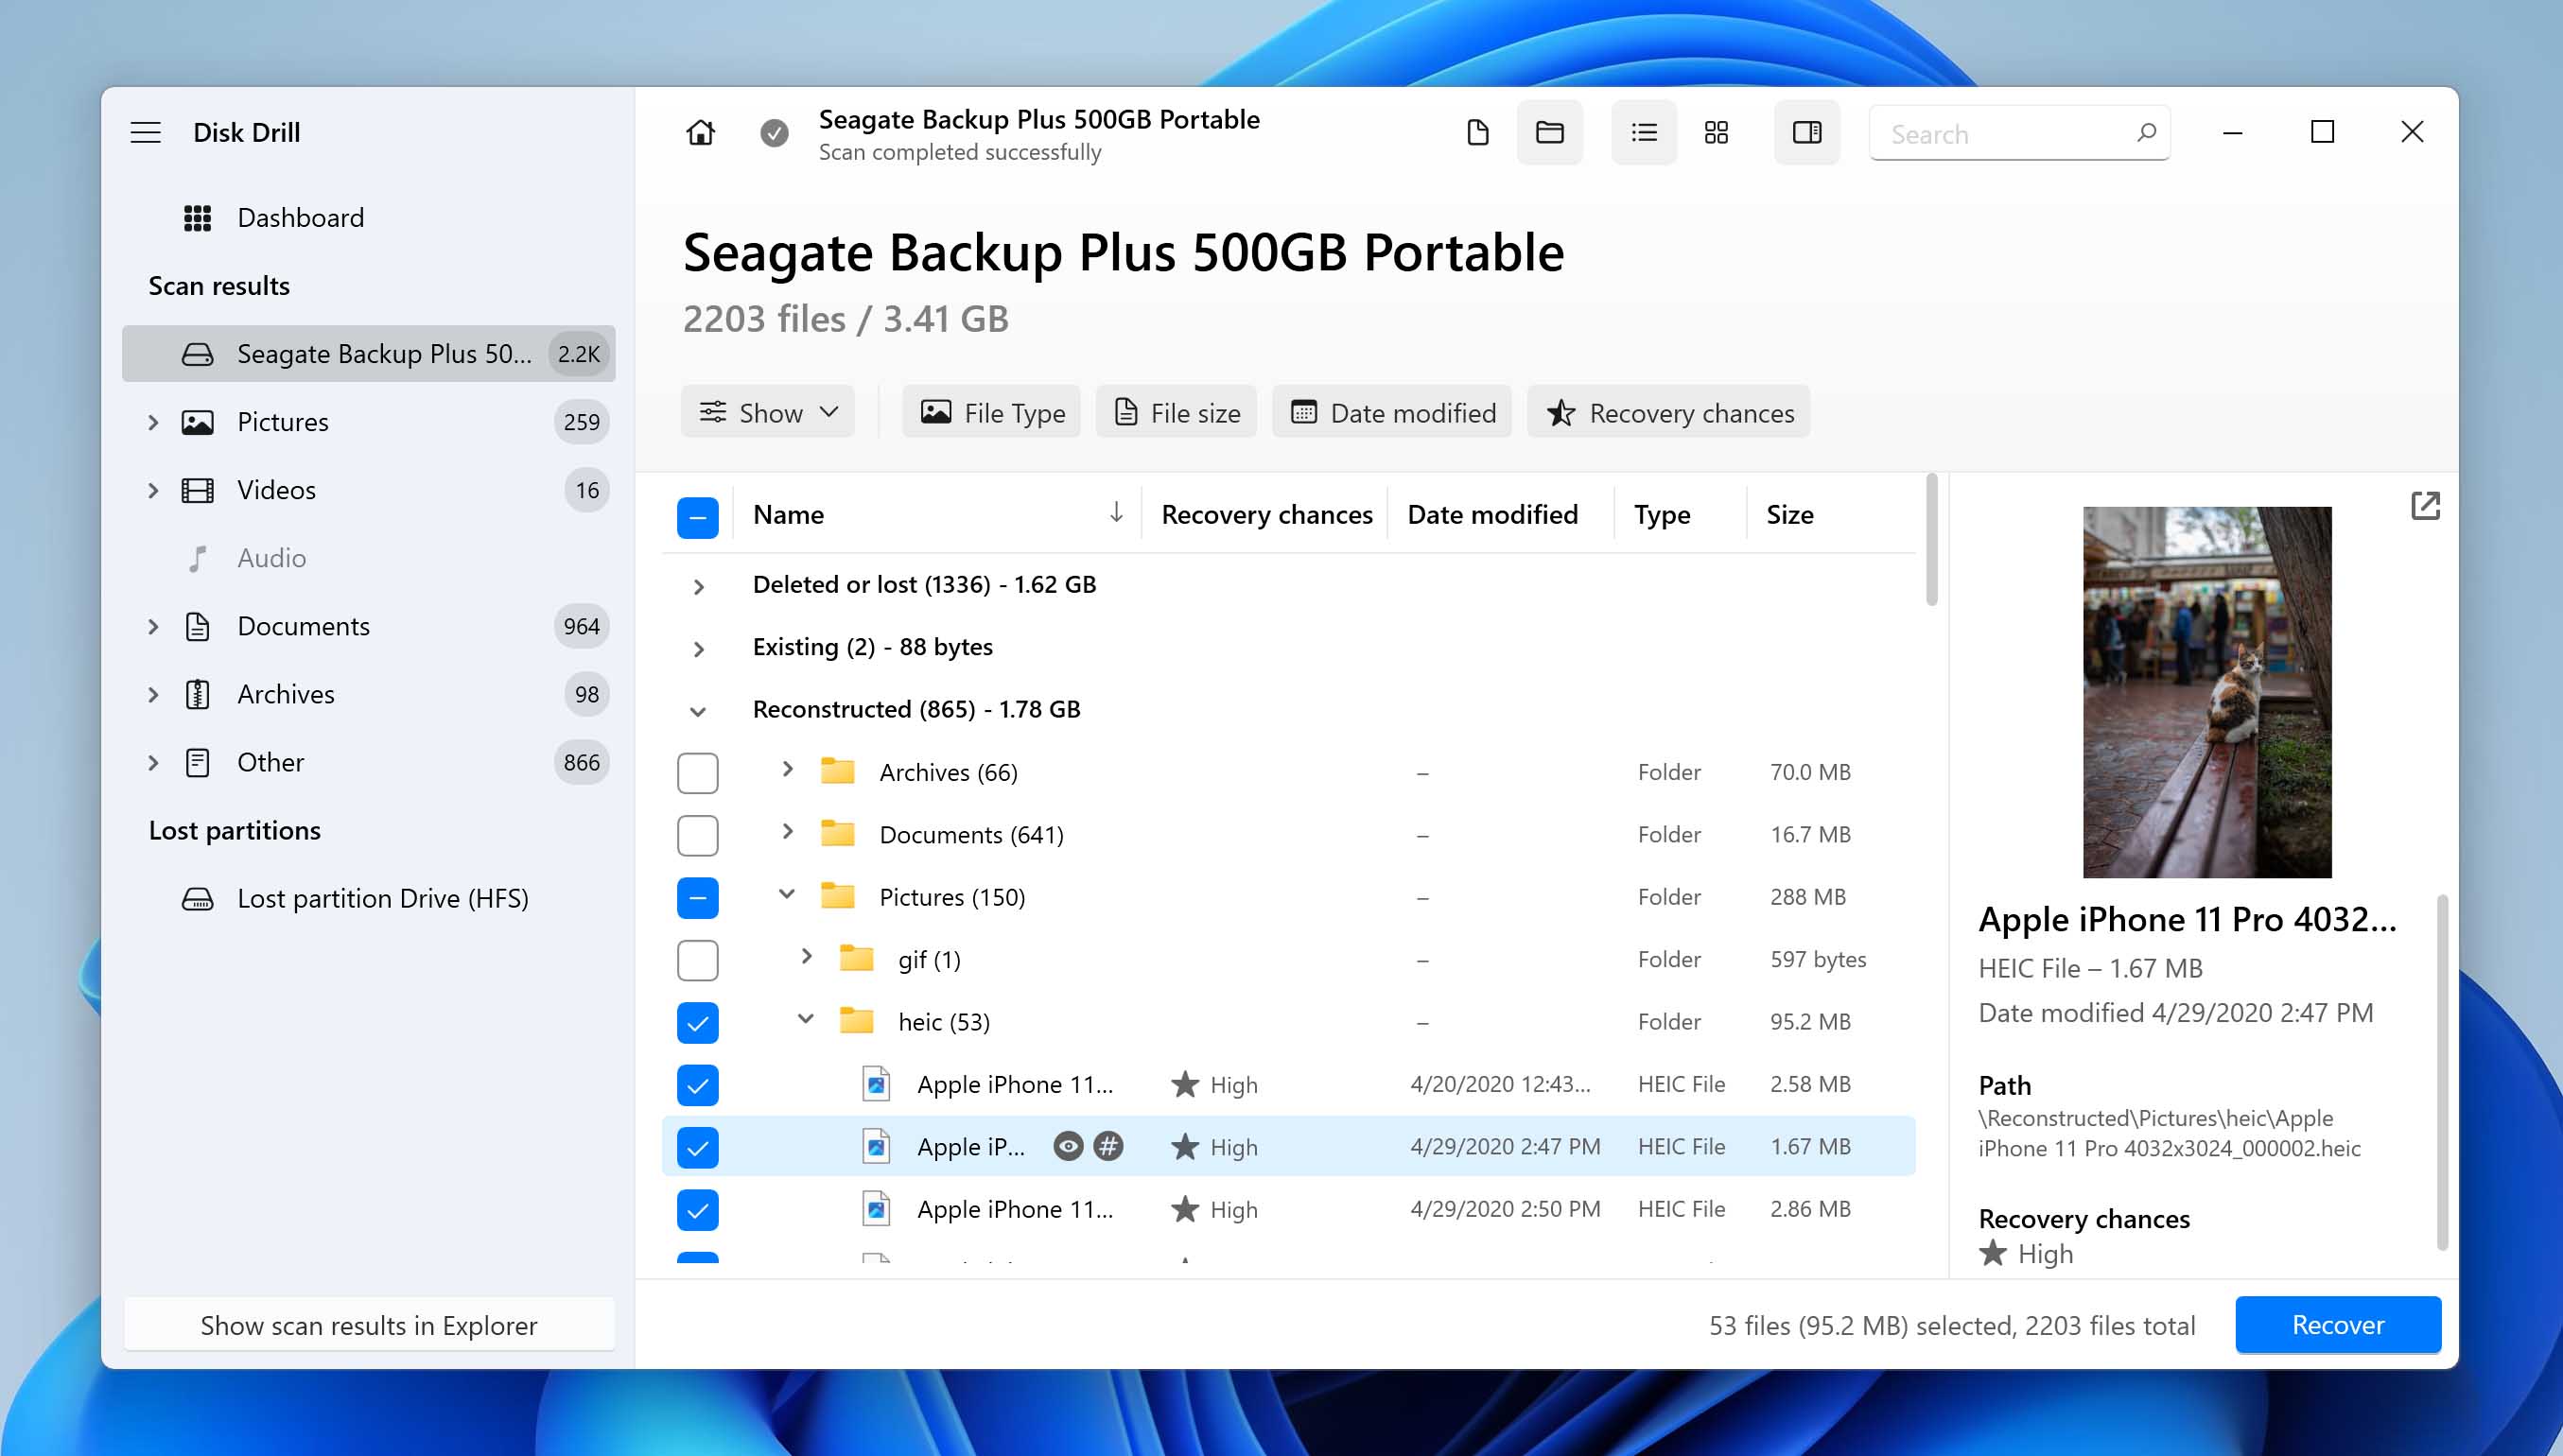This screenshot has width=2563, height=1456.
Task: Select Pictures category in sidebar
Action: [x=282, y=421]
